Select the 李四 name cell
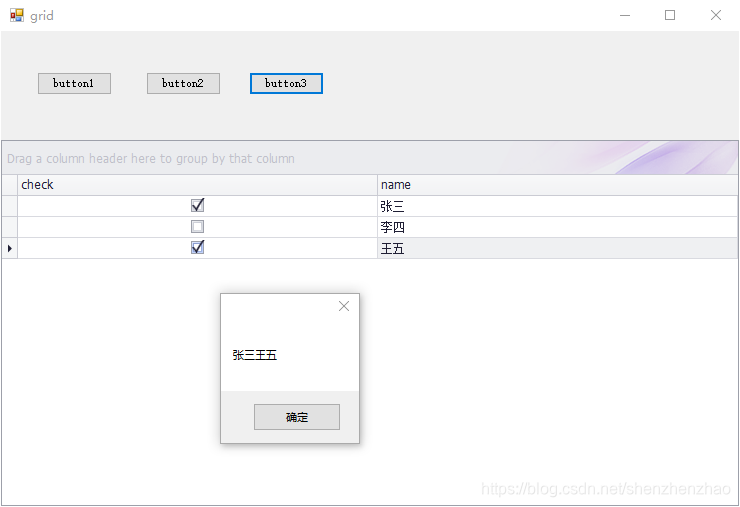This screenshot has width=740, height=507. click(557, 227)
